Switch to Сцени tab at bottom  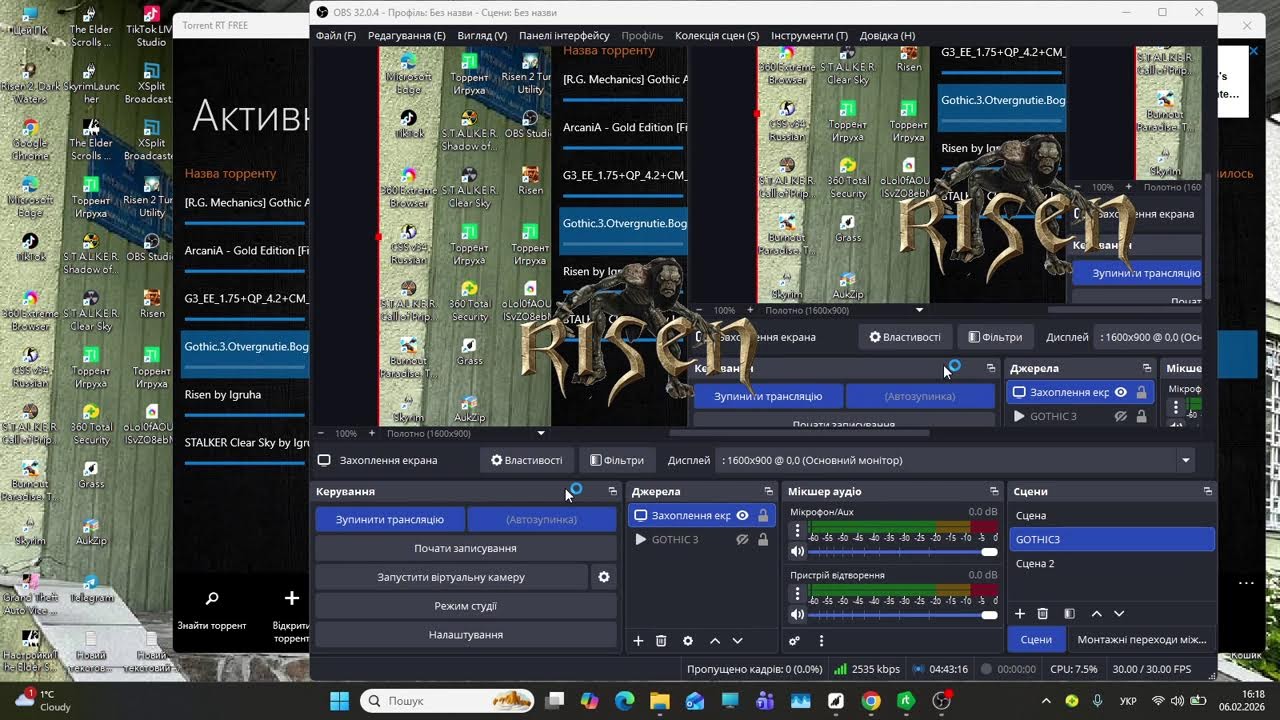[1036, 640]
